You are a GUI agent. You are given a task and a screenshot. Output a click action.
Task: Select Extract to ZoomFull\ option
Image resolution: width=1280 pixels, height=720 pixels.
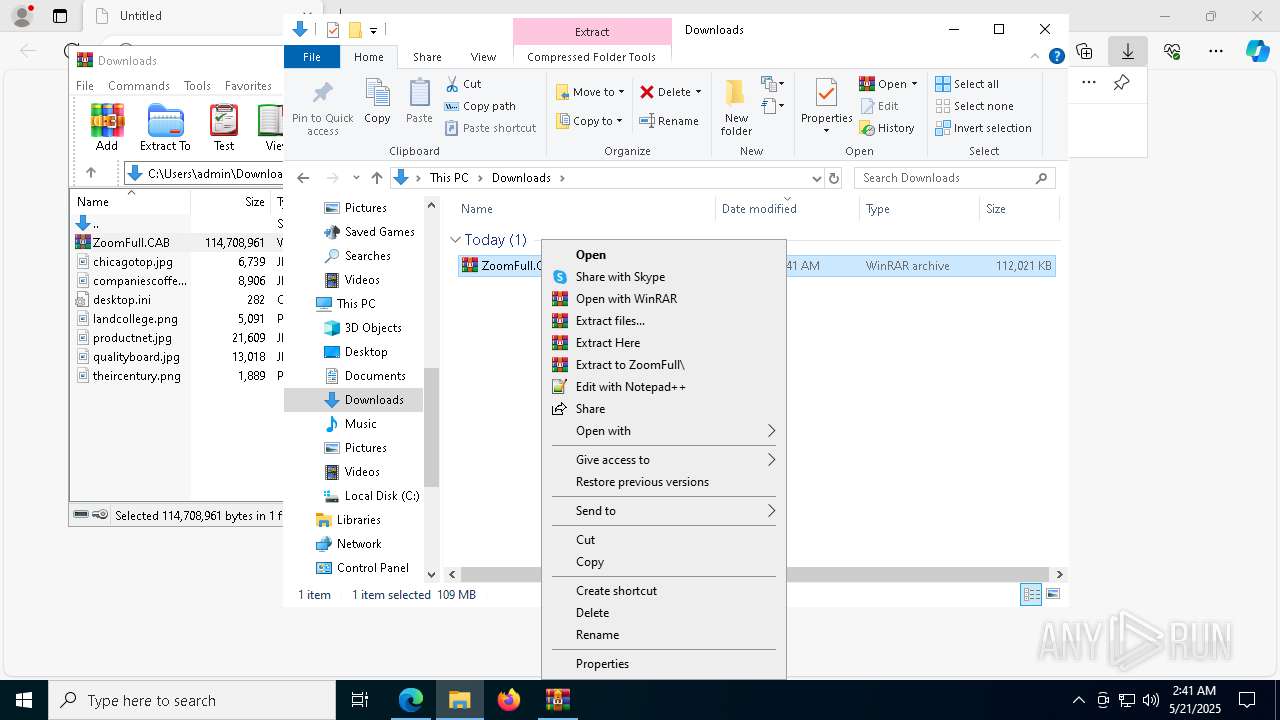pos(664,365)
